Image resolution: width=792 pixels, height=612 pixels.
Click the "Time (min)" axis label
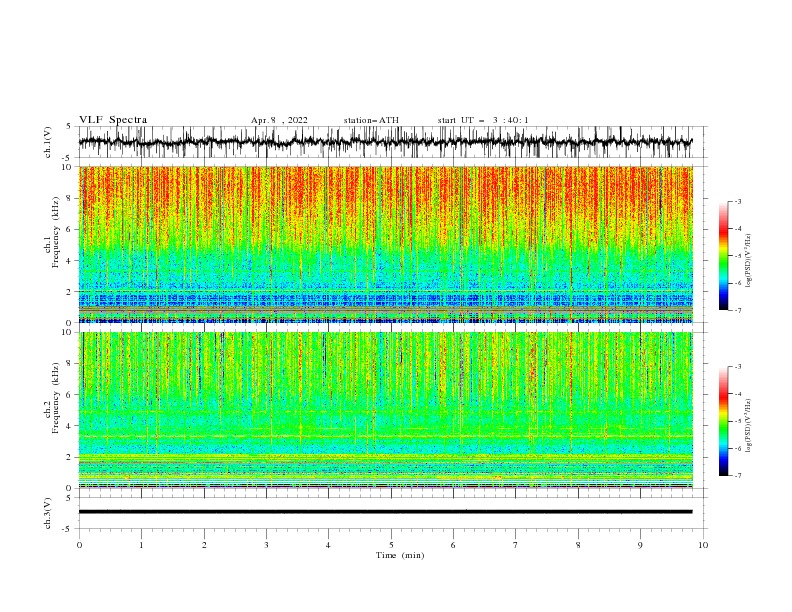tap(400, 555)
